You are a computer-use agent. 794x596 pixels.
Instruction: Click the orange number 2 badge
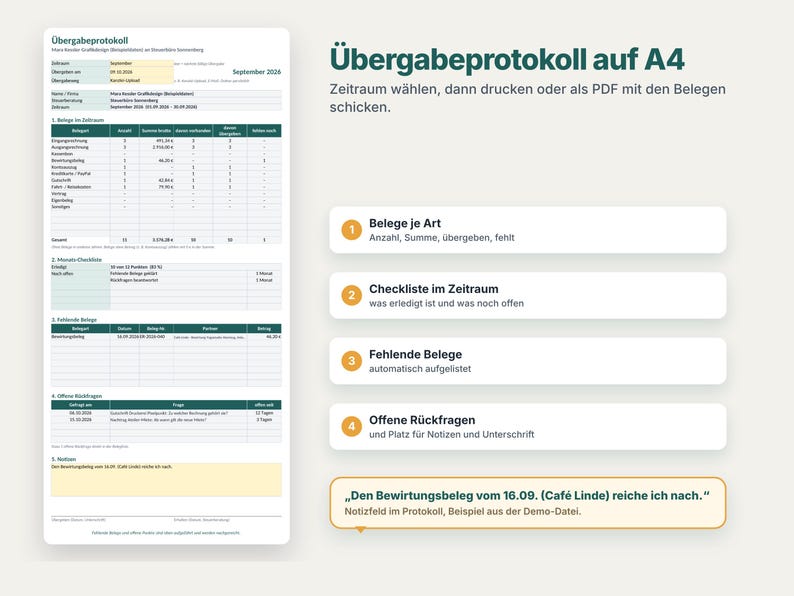pos(351,296)
